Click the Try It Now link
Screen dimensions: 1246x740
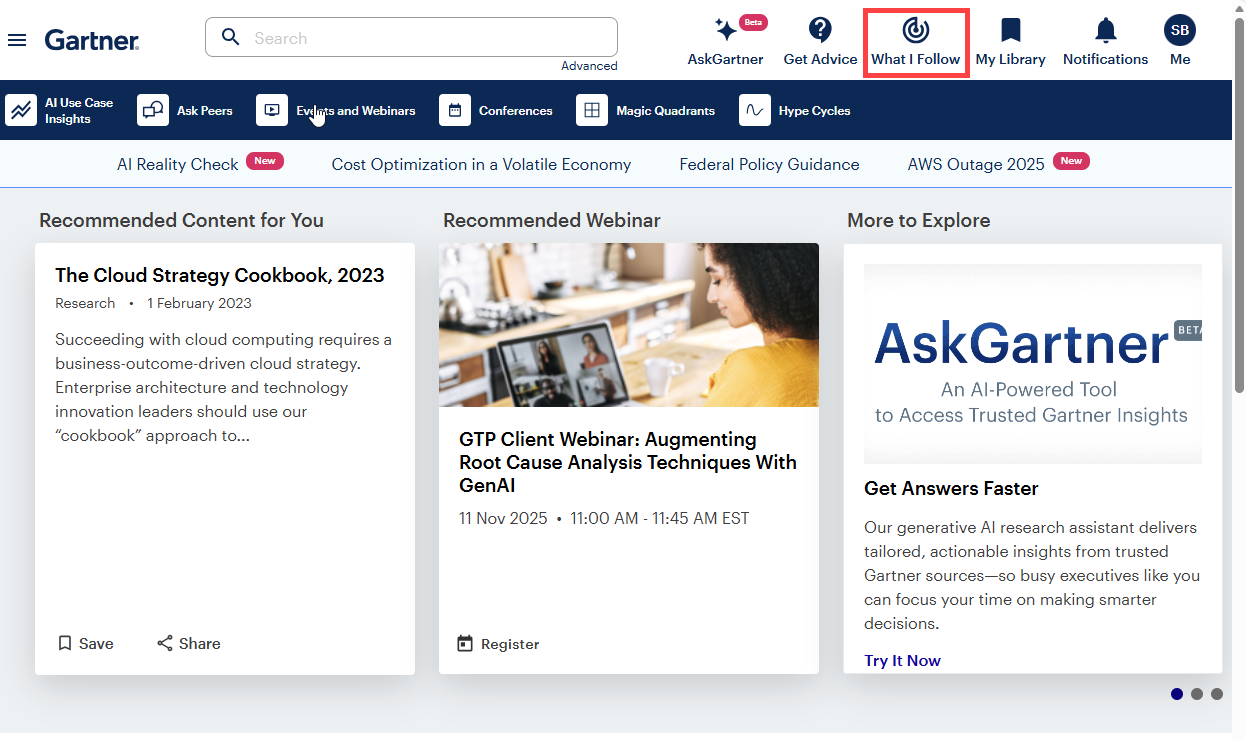902,660
